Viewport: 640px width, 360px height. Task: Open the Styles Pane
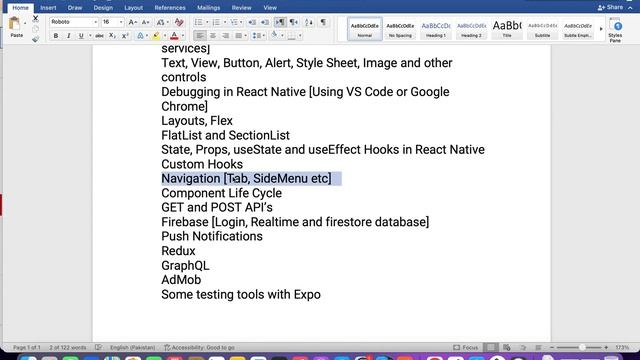click(x=615, y=31)
